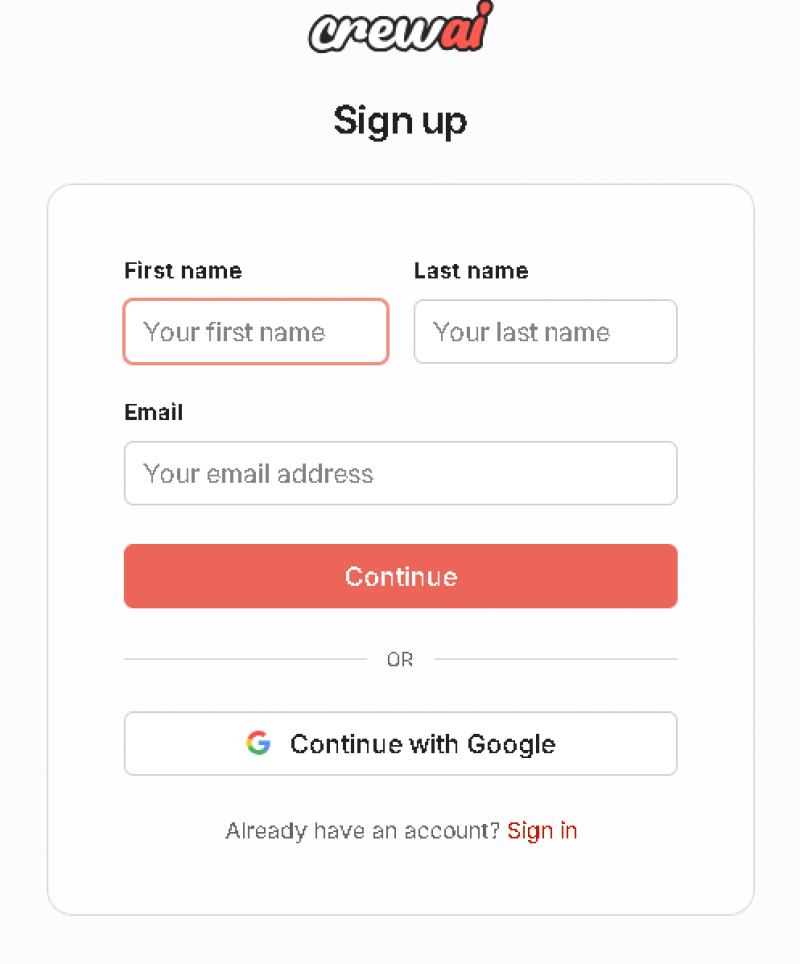Click the Email address input field
The width and height of the screenshot is (800, 964).
click(x=400, y=473)
